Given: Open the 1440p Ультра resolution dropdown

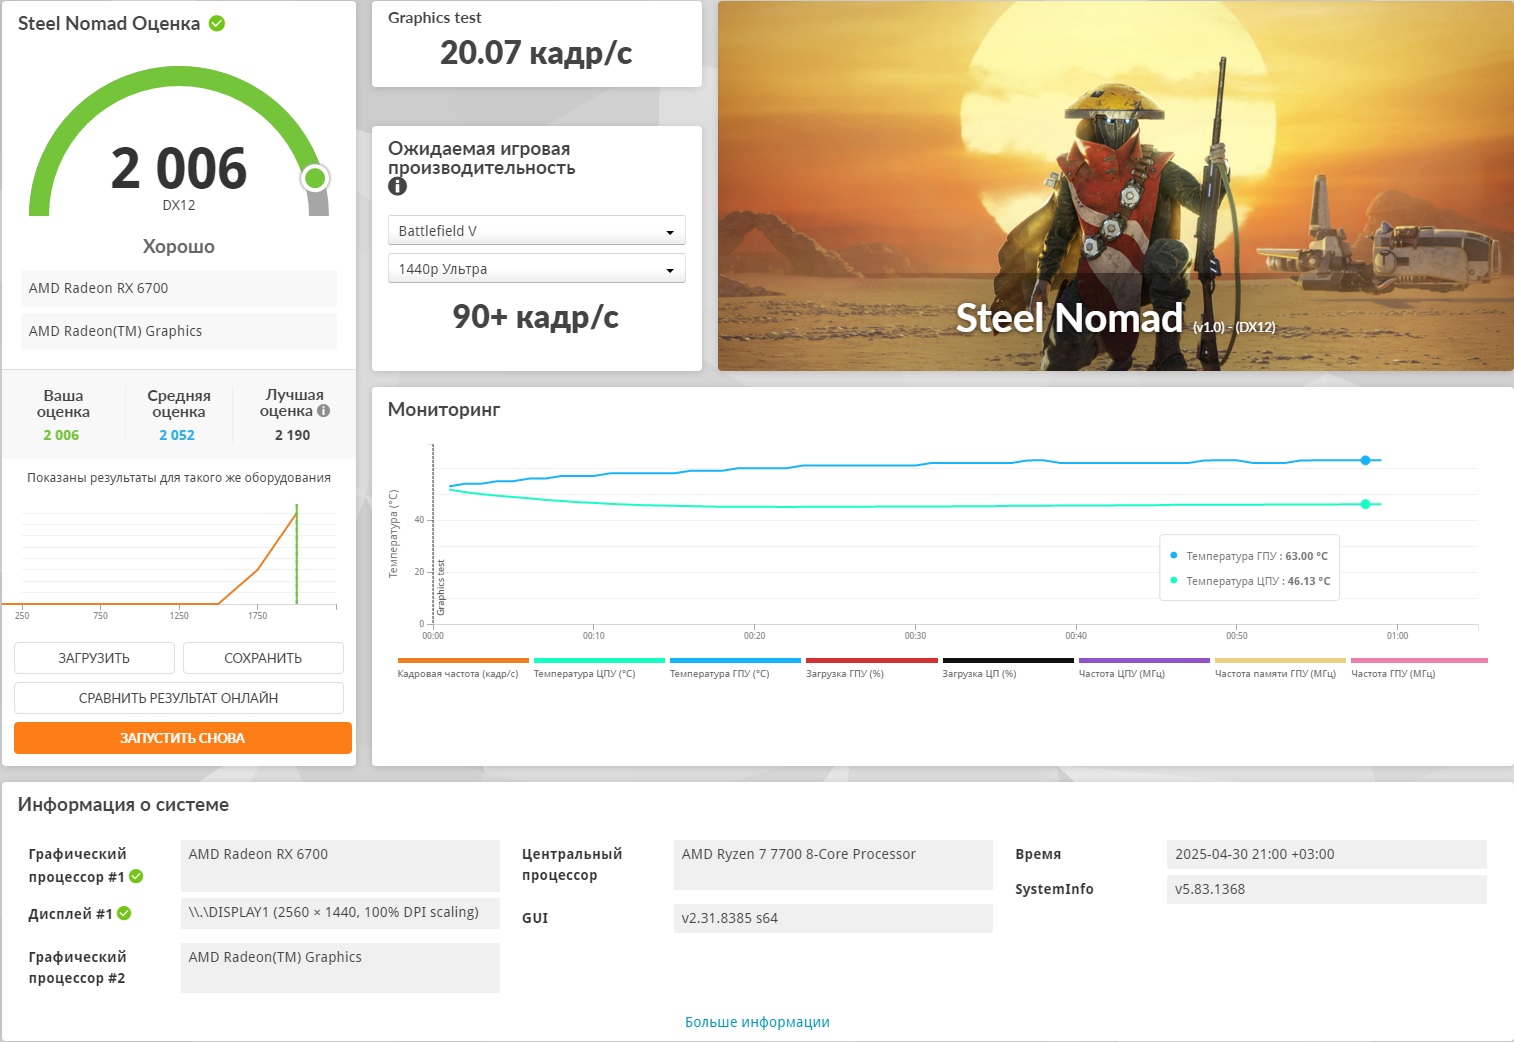Looking at the screenshot, I should (x=536, y=269).
